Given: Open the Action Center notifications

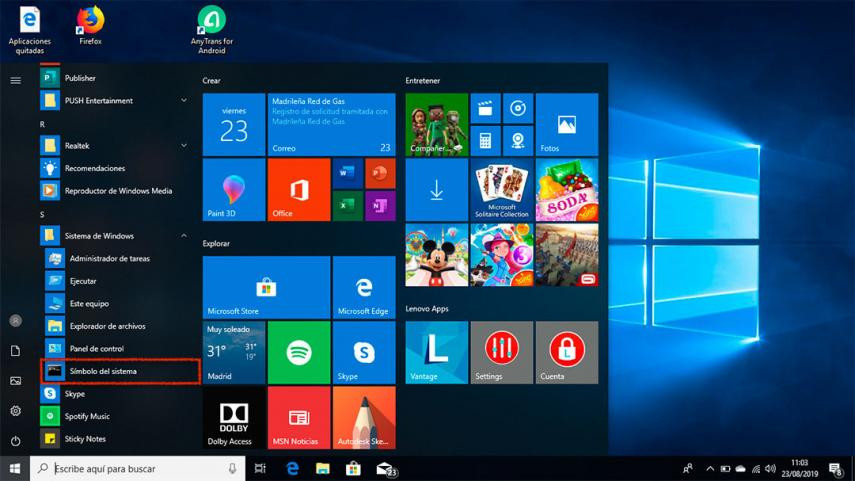Looking at the screenshot, I should [x=835, y=468].
